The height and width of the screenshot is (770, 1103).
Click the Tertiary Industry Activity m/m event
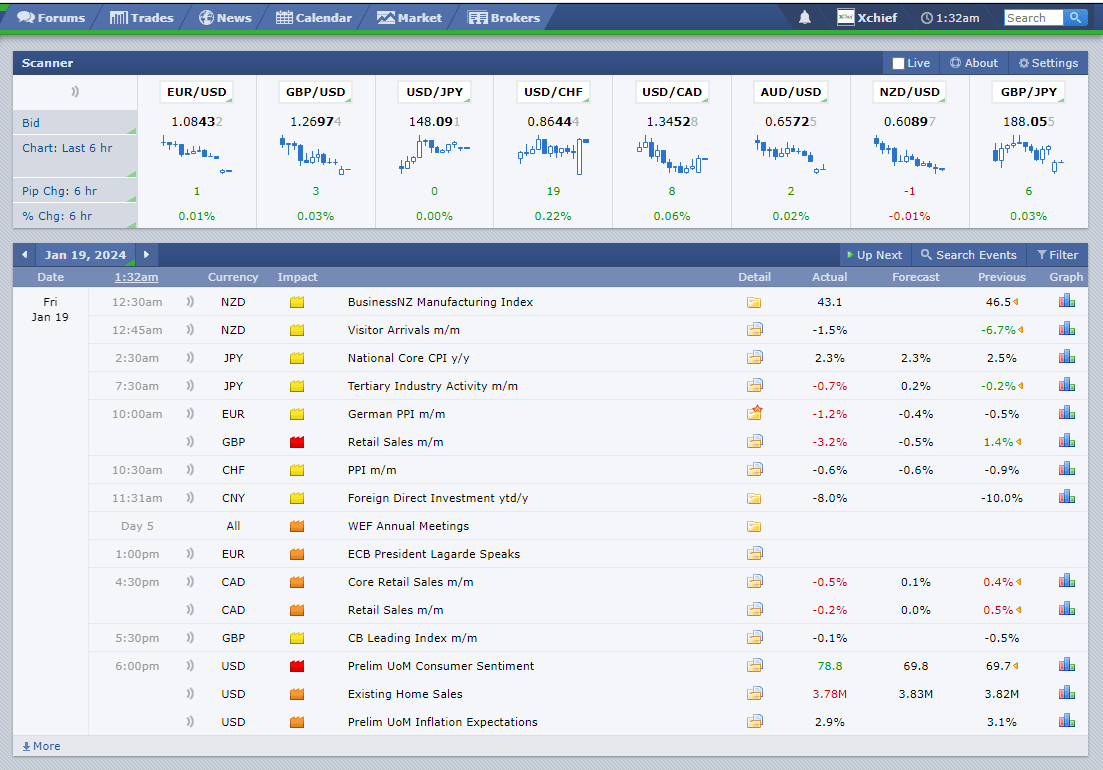tap(433, 386)
